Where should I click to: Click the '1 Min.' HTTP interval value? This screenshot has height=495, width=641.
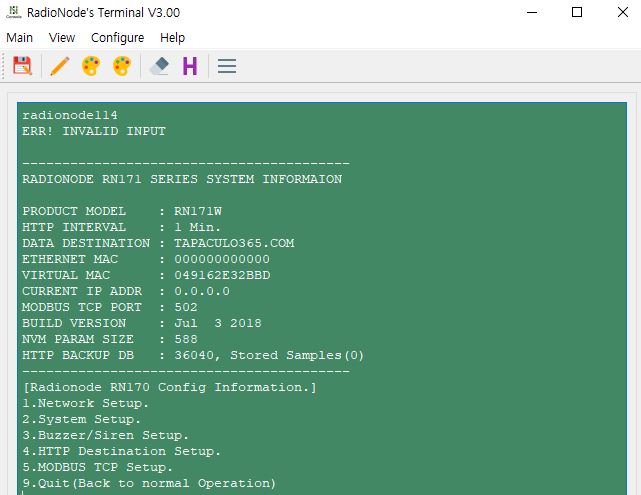pyautogui.click(x=197, y=227)
